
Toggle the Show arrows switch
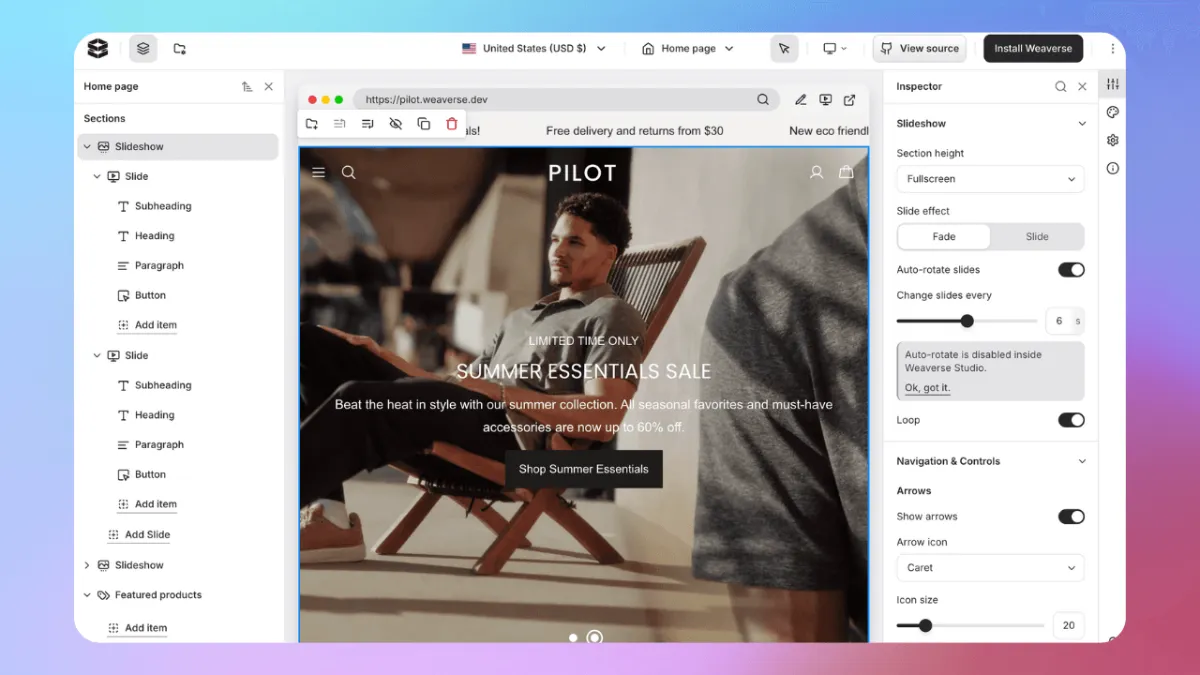coord(1070,517)
